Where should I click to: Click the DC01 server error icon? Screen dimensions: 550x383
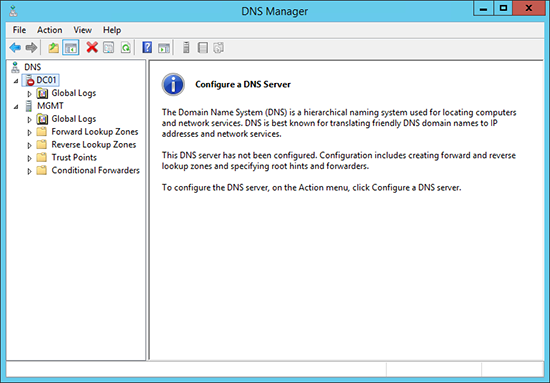(30, 80)
